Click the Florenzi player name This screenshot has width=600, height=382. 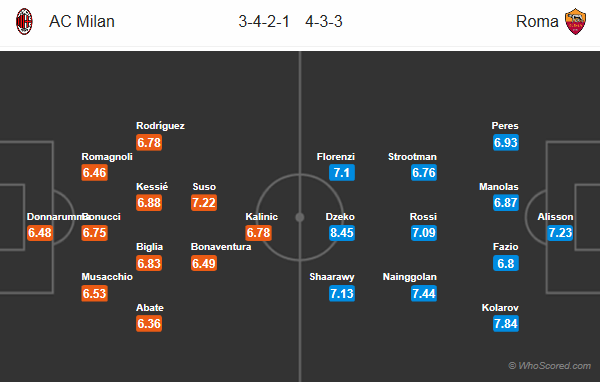336,157
